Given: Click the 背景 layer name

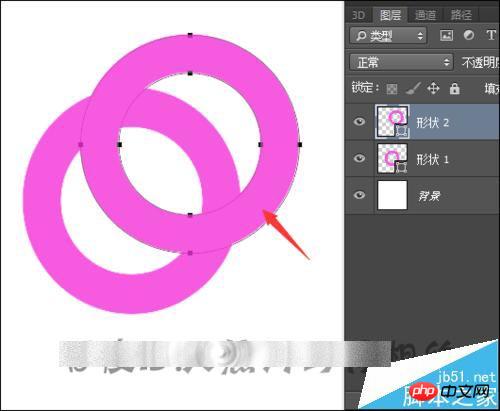Looking at the screenshot, I should (x=429, y=196).
